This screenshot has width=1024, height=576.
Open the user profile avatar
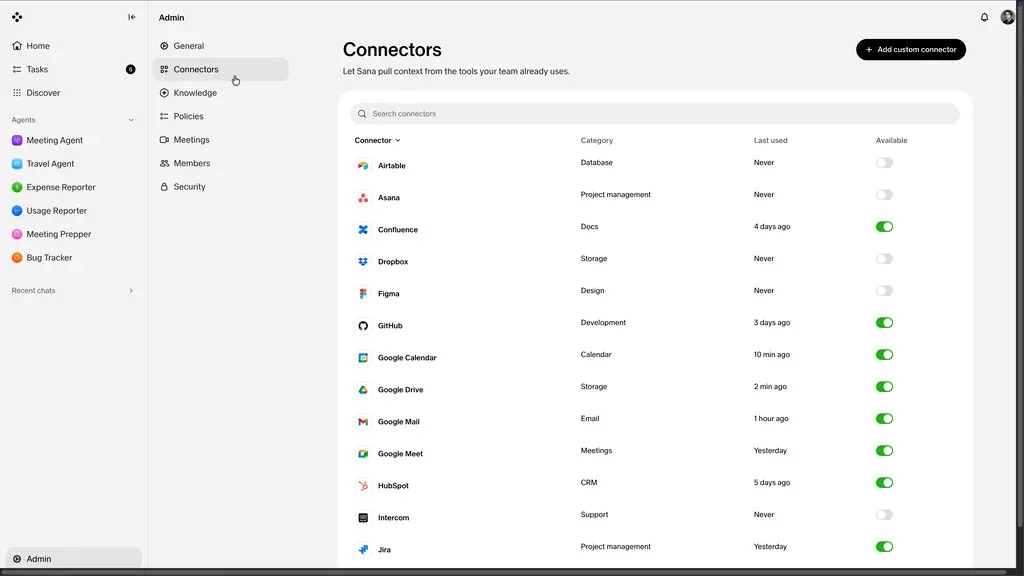coord(1008,17)
